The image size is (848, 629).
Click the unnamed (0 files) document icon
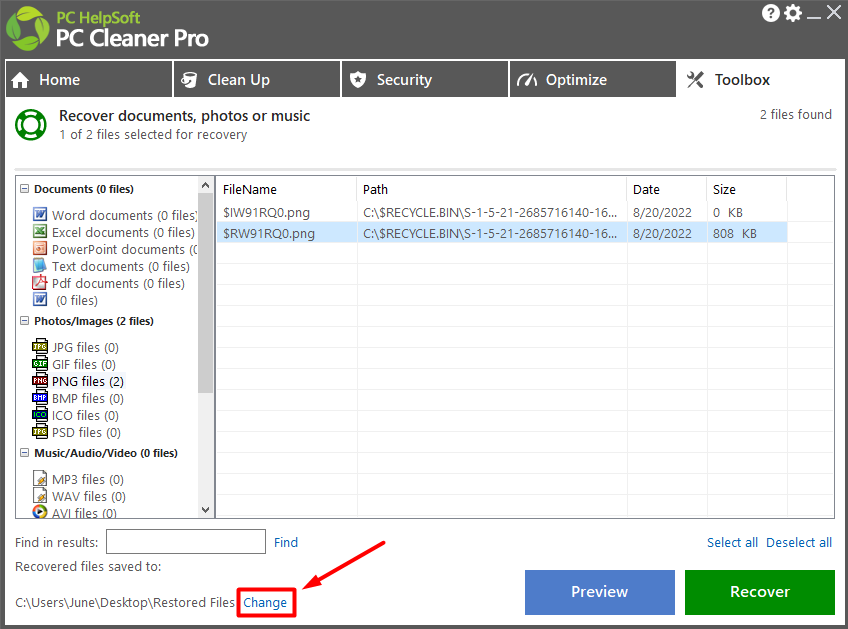[39, 299]
